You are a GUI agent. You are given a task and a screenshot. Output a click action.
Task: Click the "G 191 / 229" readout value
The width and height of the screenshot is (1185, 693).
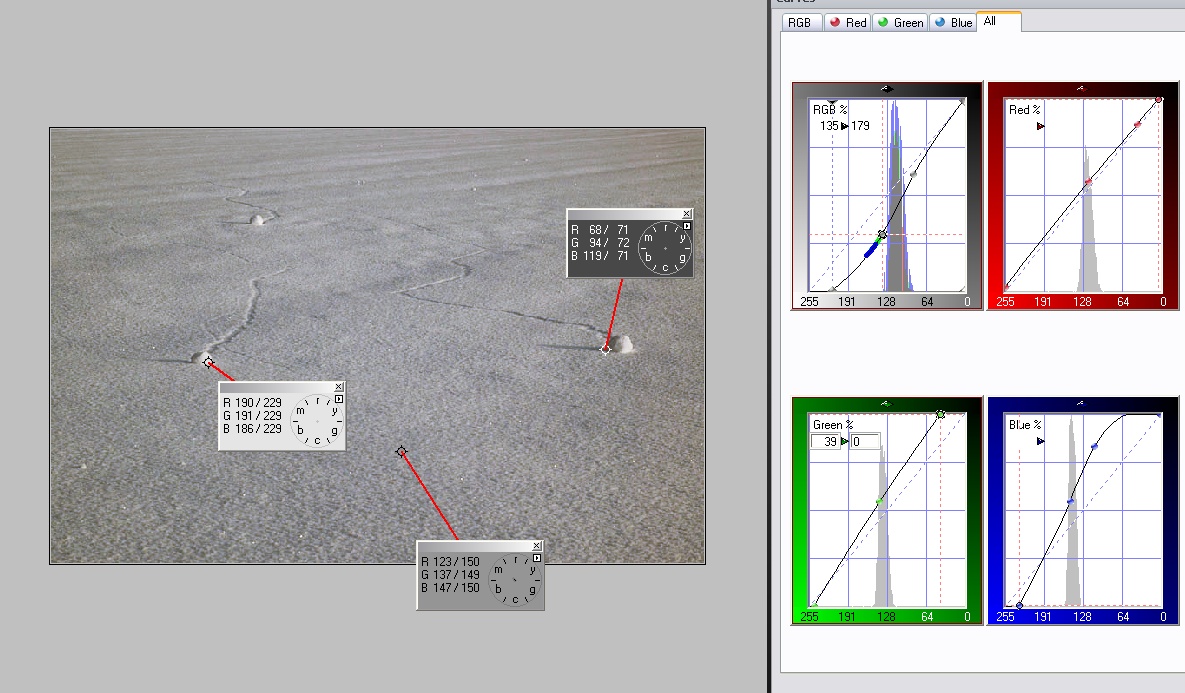pos(252,416)
